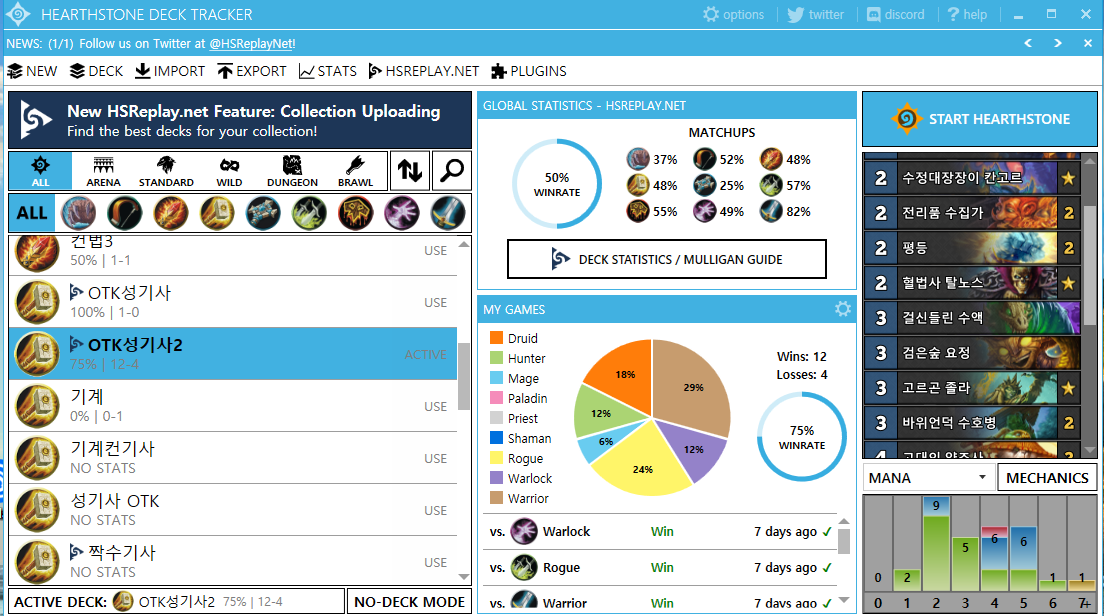Open the HSREPLAY.NET menu

pos(424,71)
